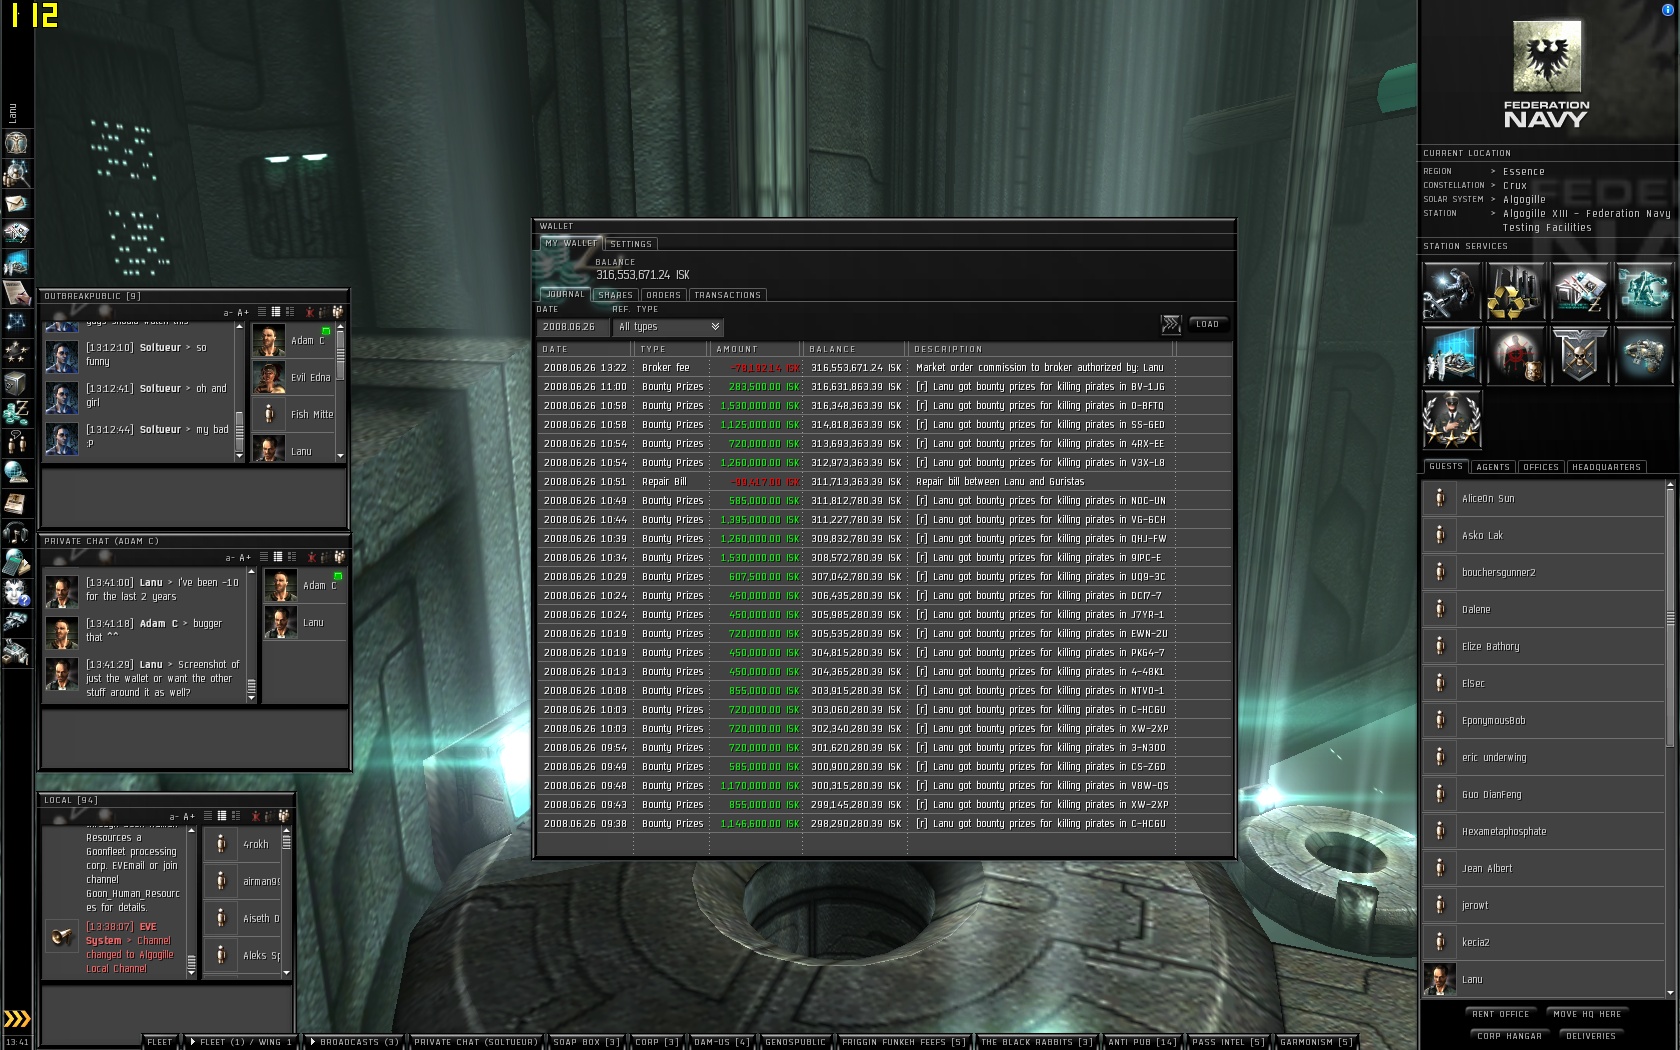This screenshot has width=1680, height=1050.
Task: Open the Militia Office skull shield icon
Action: pyautogui.click(x=1580, y=354)
